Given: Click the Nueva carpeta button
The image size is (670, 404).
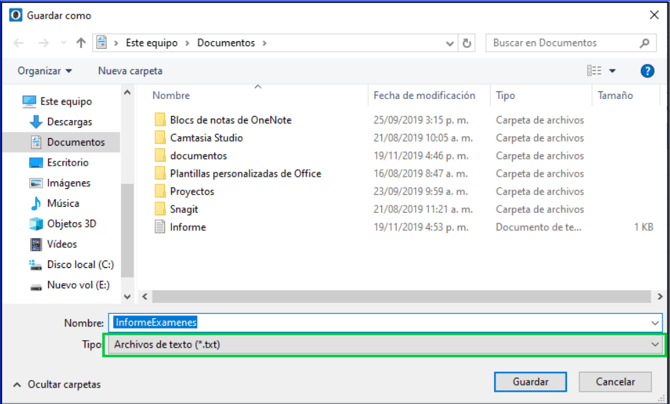Looking at the screenshot, I should [x=130, y=71].
